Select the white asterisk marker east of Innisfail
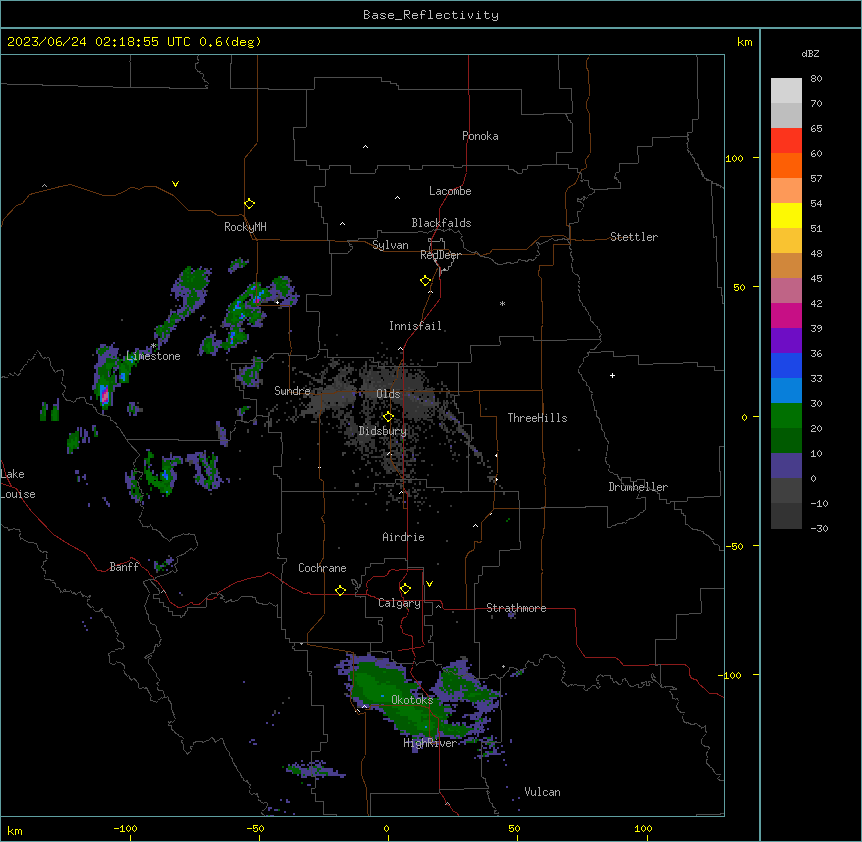Screen dimensions: 862x842 pyautogui.click(x=502, y=303)
